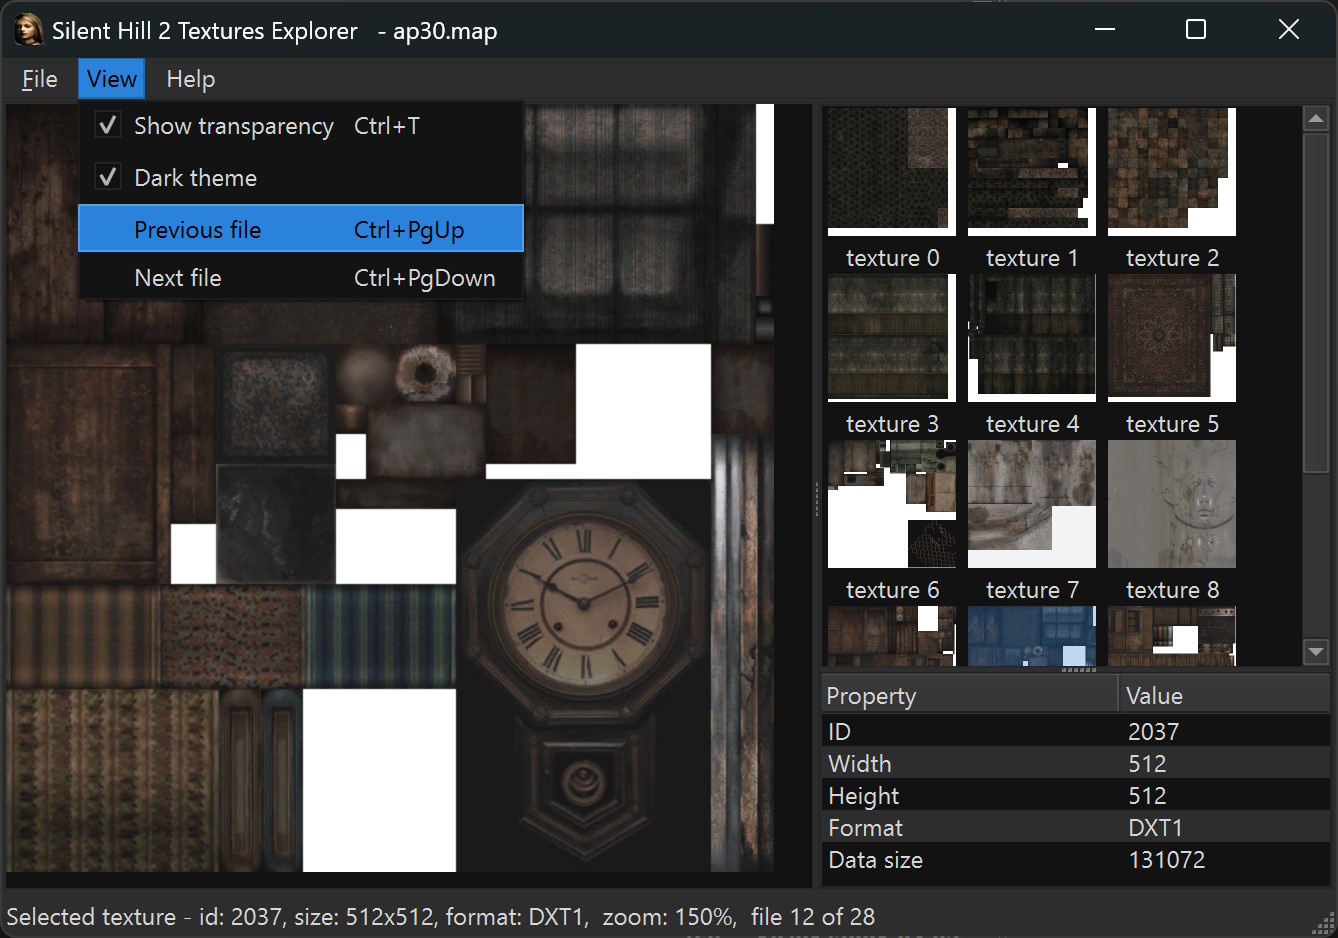Choose Next file menu entry
The width and height of the screenshot is (1338, 938).
(301, 278)
